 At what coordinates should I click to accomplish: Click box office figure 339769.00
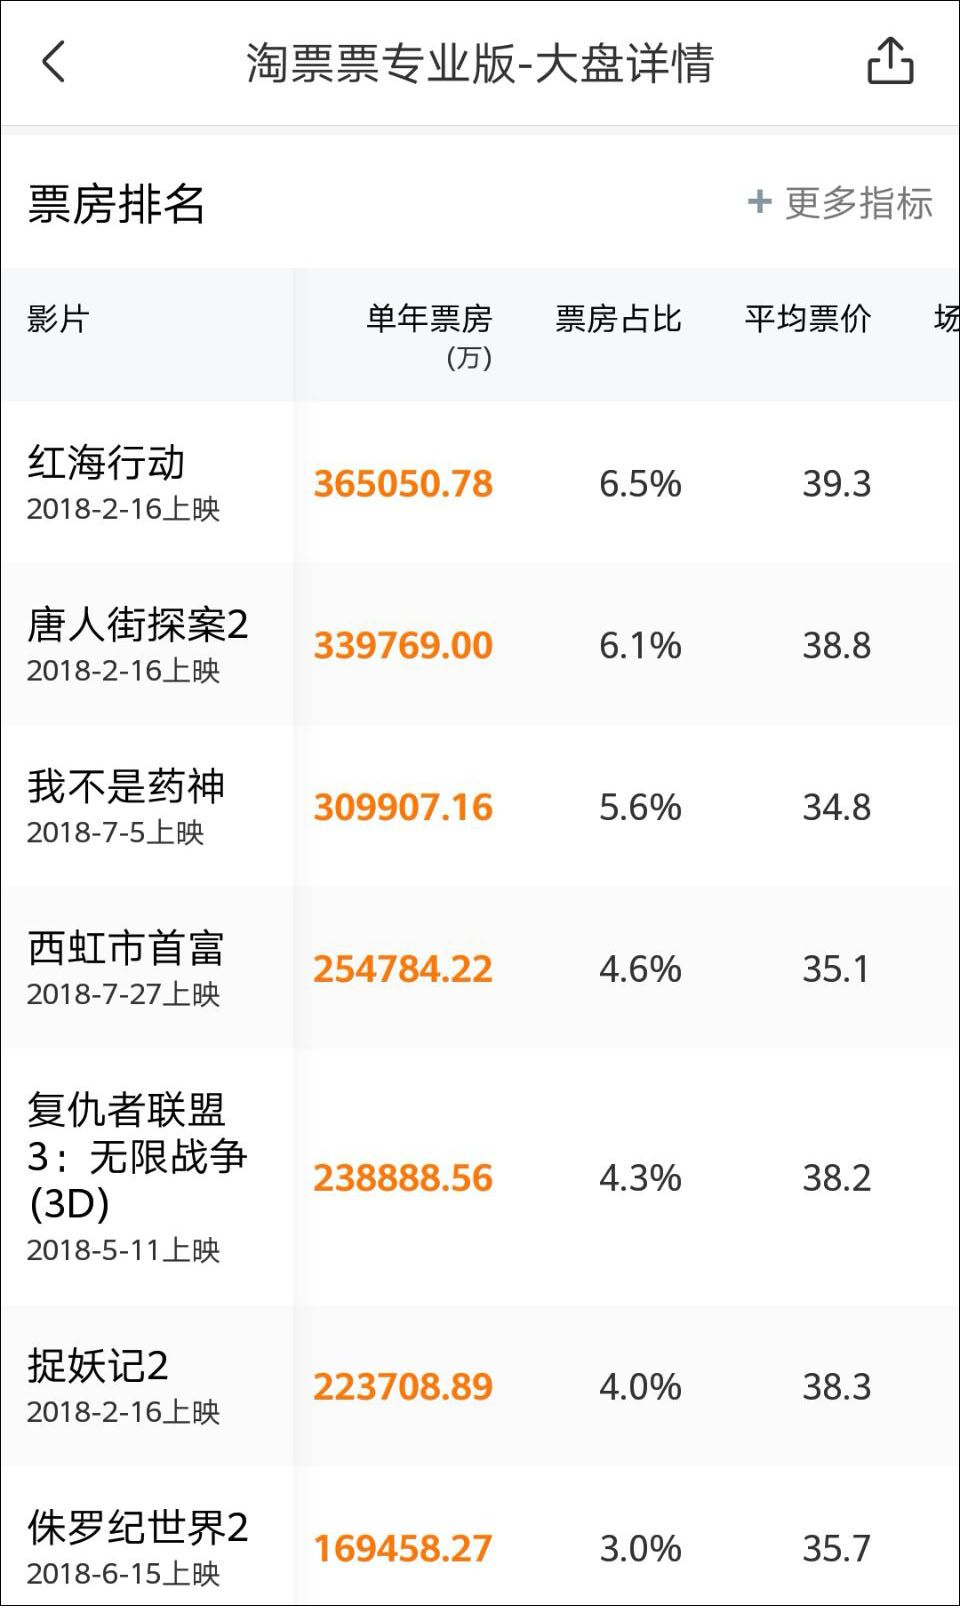tap(403, 646)
